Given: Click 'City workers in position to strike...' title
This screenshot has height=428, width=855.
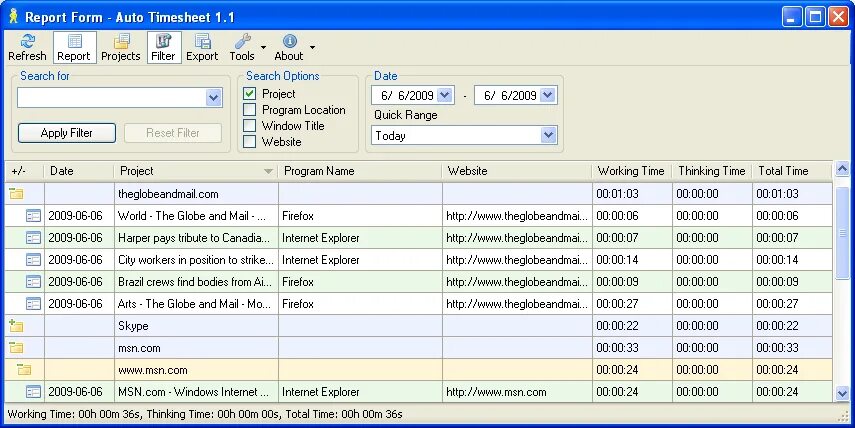Looking at the screenshot, I should [x=196, y=260].
